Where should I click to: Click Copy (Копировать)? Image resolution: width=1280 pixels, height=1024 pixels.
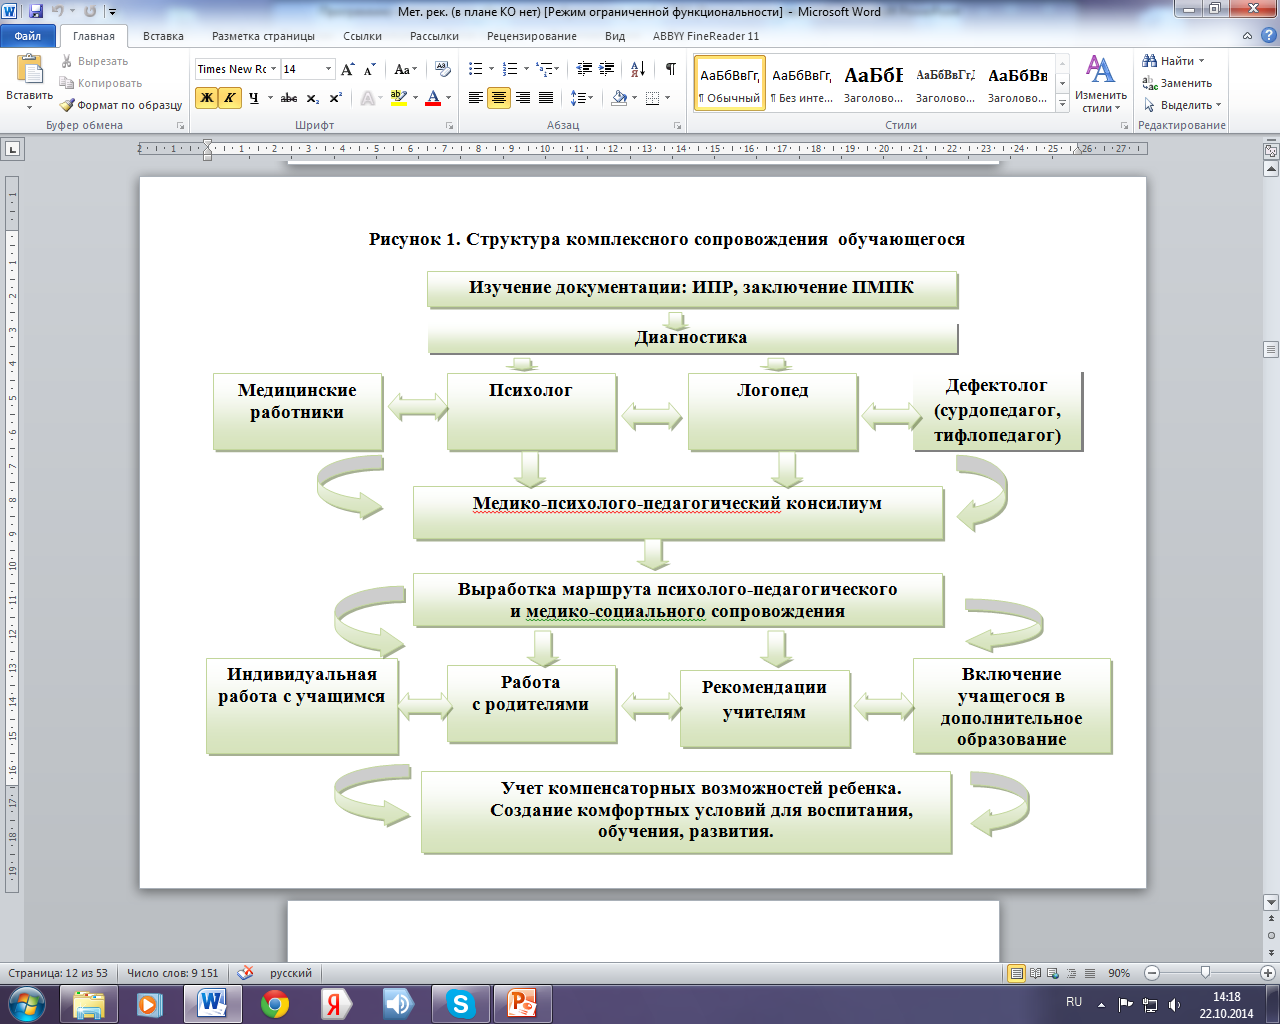[101, 83]
